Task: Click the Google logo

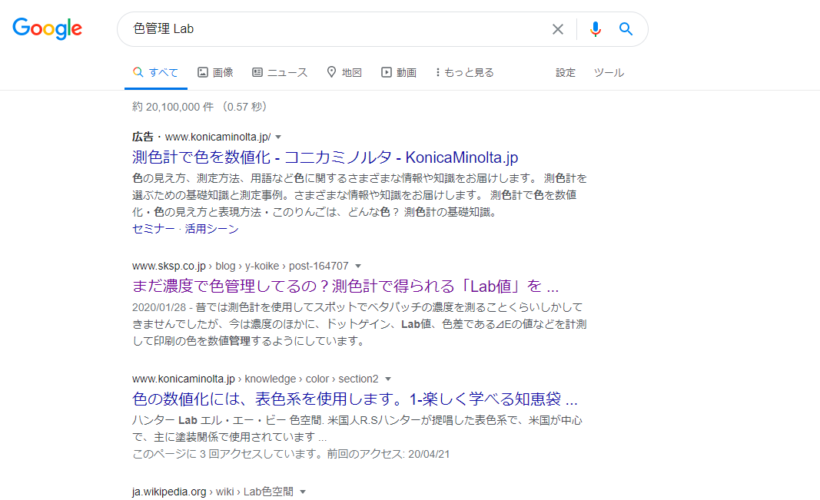Action: tap(47, 29)
